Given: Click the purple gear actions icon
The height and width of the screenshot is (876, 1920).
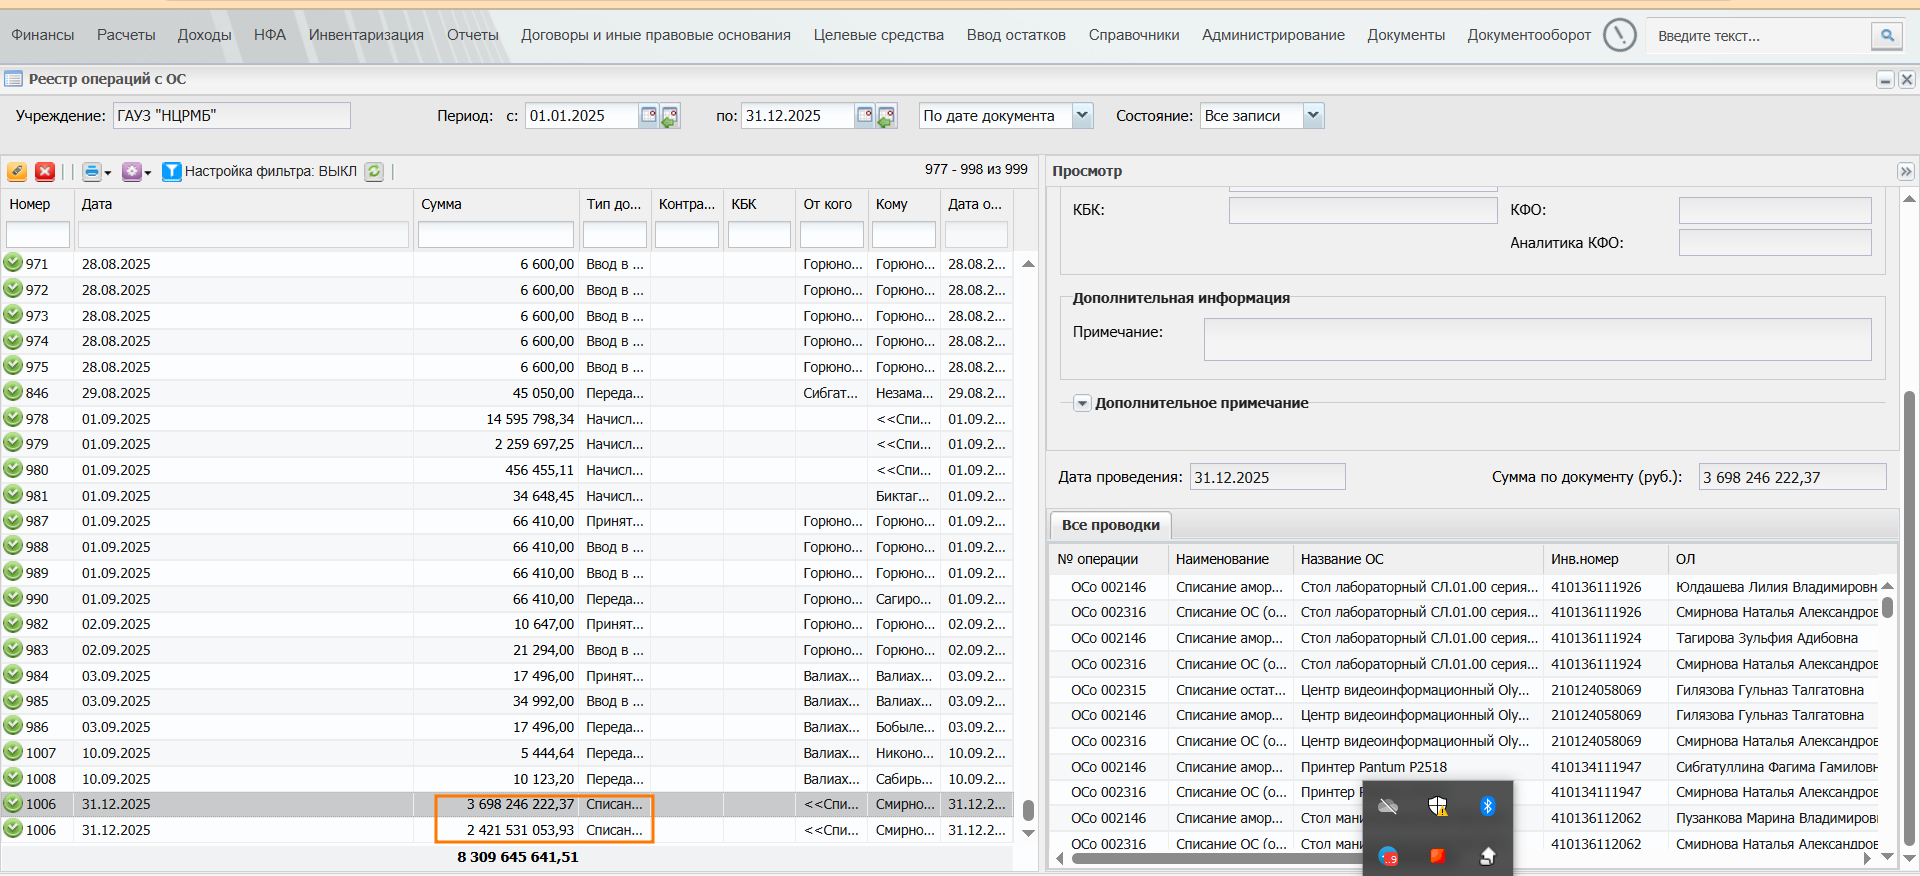Looking at the screenshot, I should coord(132,171).
